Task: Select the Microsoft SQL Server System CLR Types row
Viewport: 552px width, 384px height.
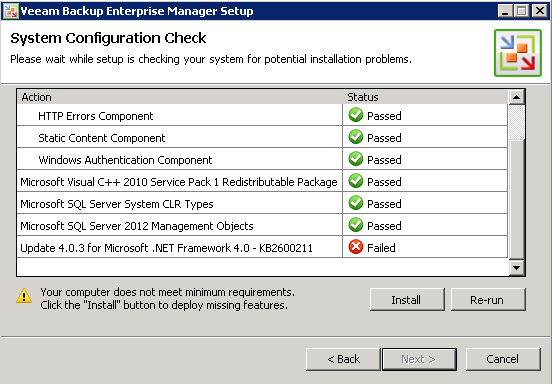Action: [262, 203]
